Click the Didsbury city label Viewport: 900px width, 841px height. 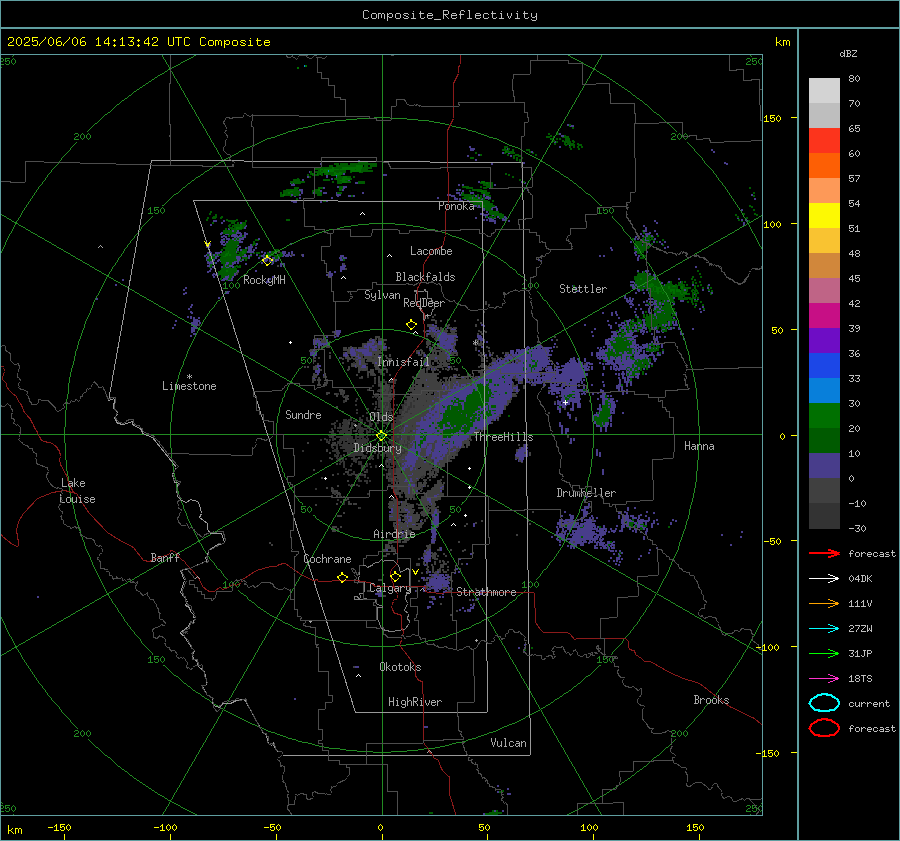click(x=377, y=448)
